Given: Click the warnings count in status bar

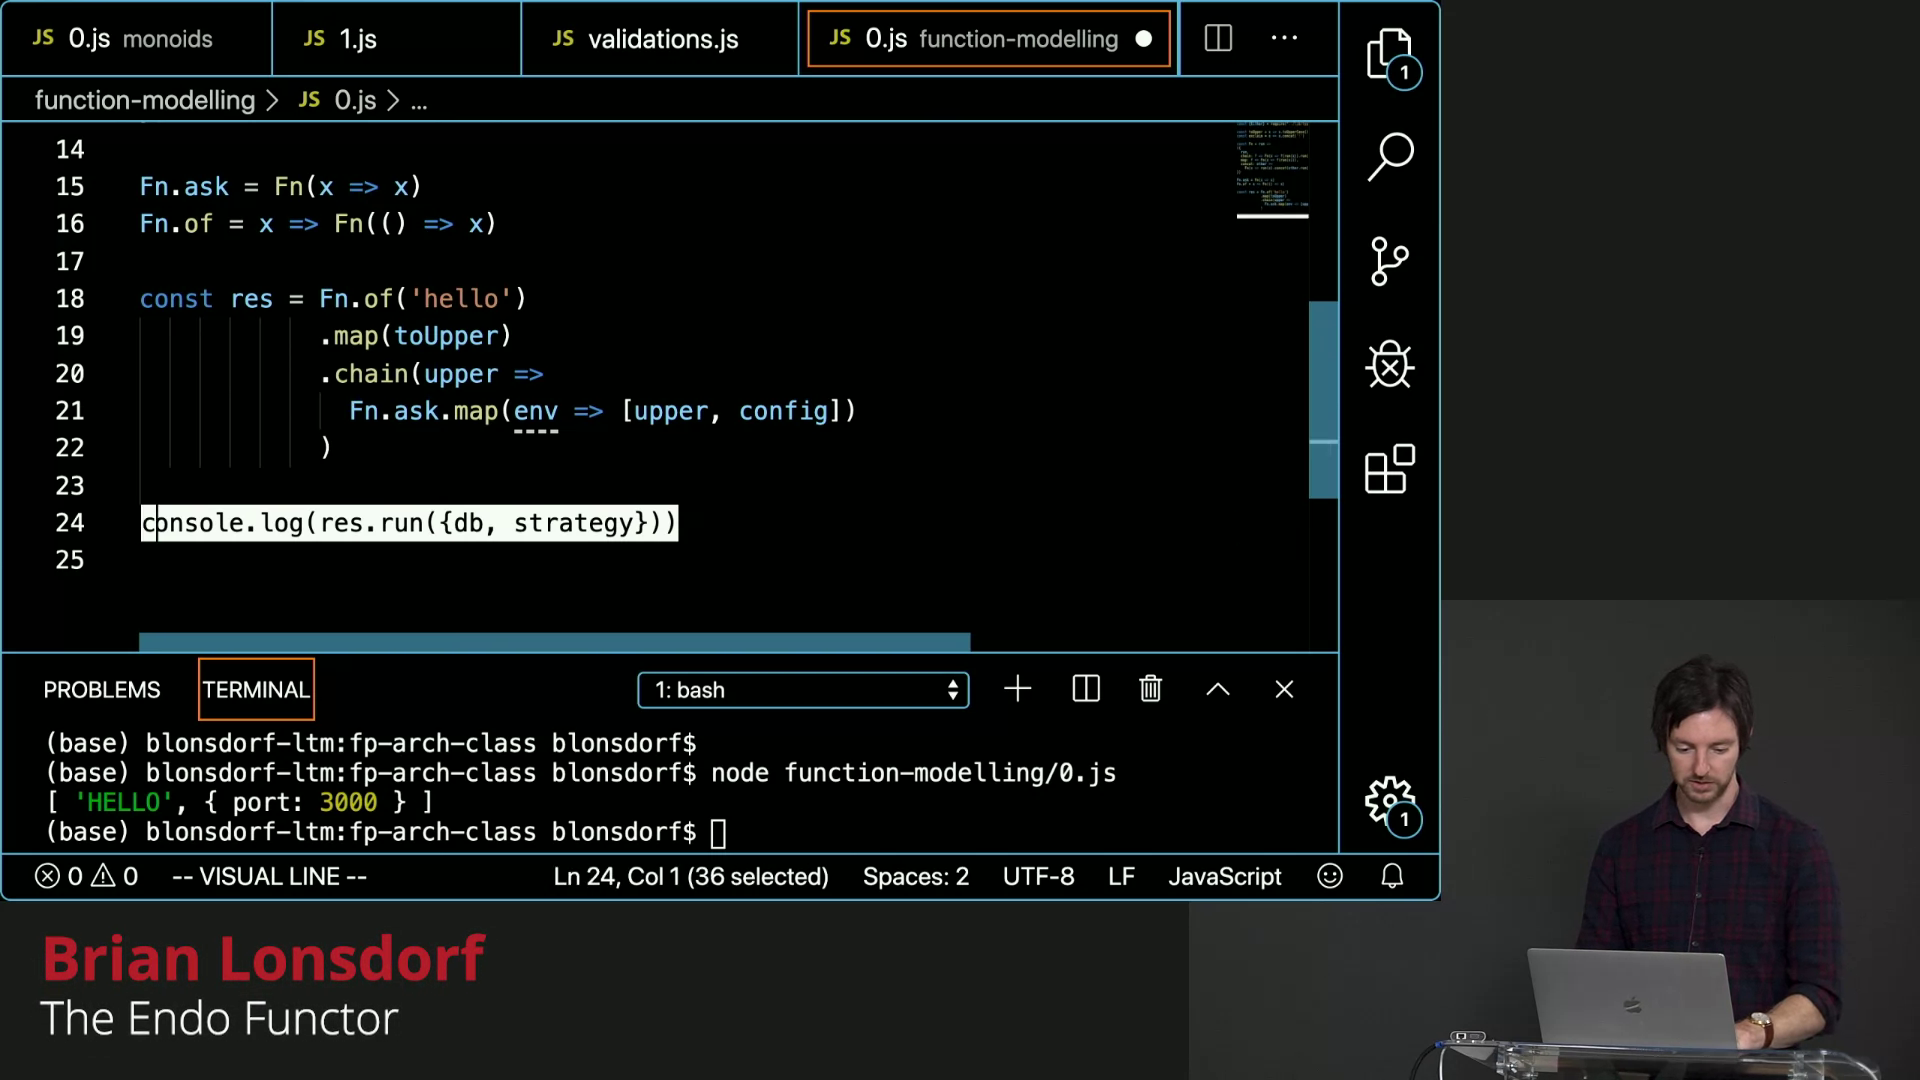Looking at the screenshot, I should coord(115,876).
